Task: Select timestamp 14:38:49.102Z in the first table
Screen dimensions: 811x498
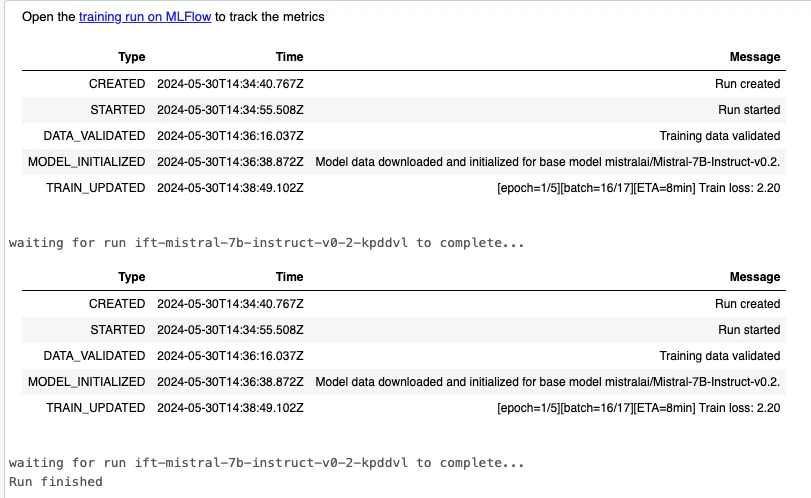Action: click(x=230, y=188)
